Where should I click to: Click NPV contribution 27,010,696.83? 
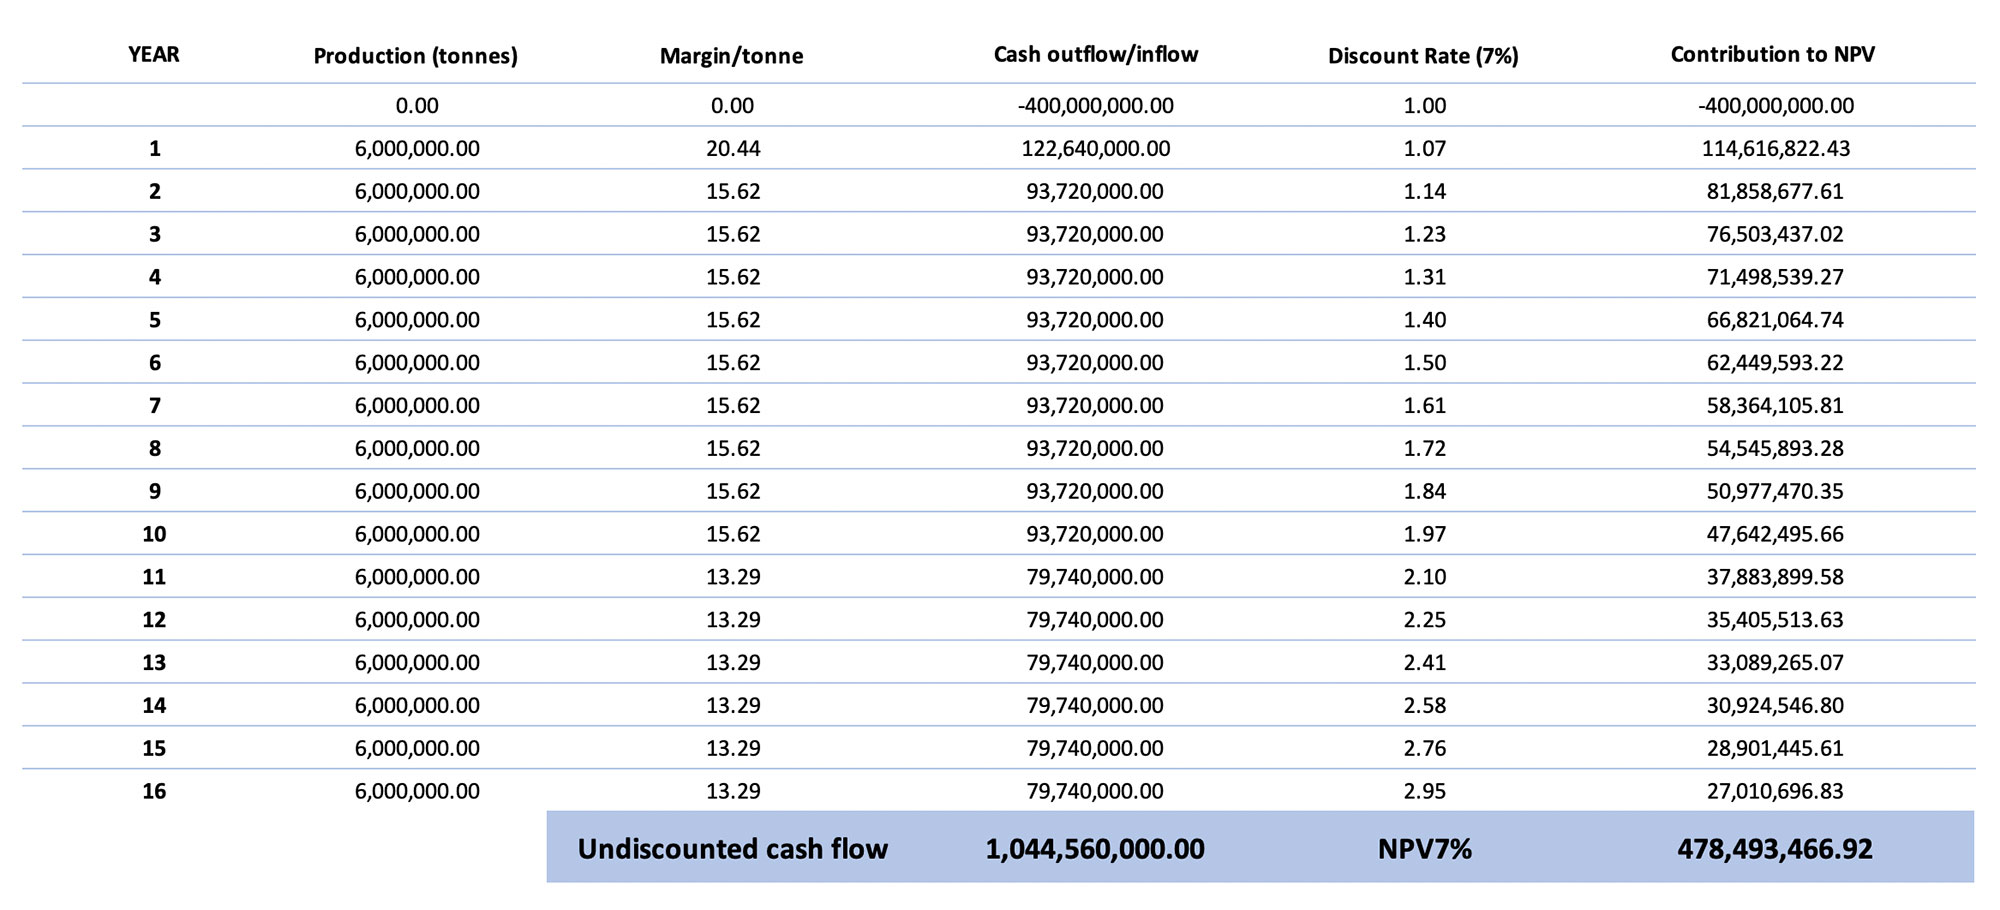1775,791
